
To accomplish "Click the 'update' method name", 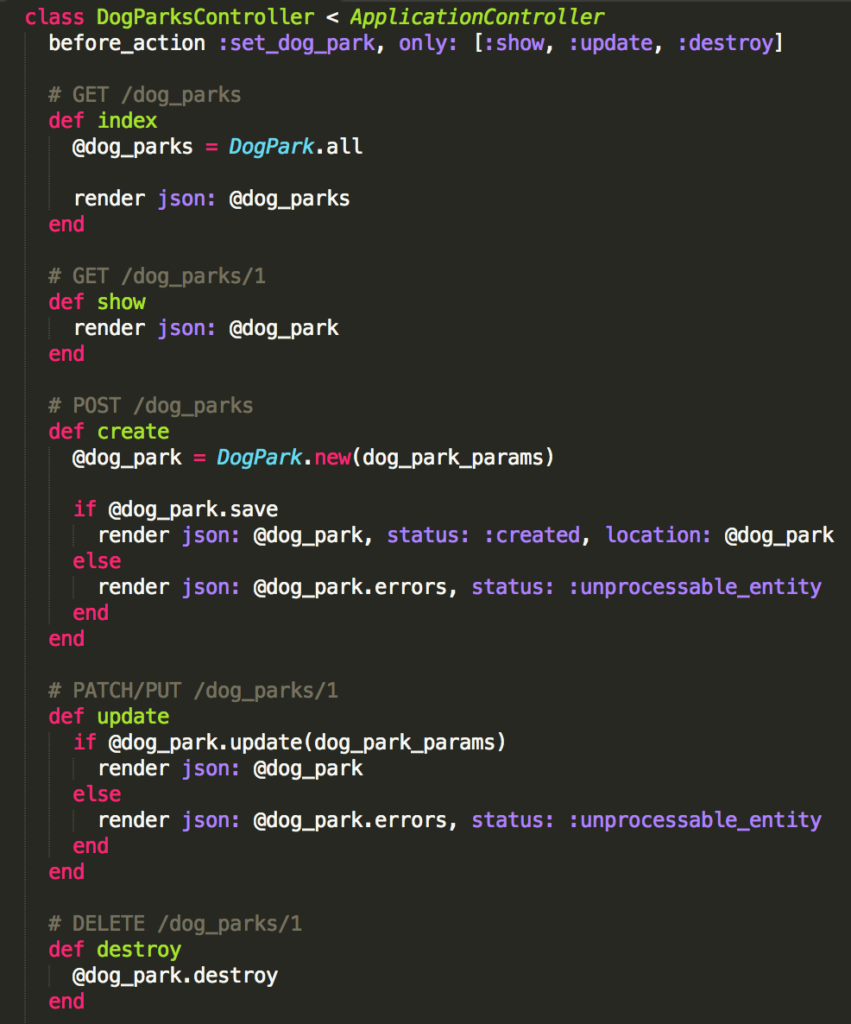I will (133, 716).
